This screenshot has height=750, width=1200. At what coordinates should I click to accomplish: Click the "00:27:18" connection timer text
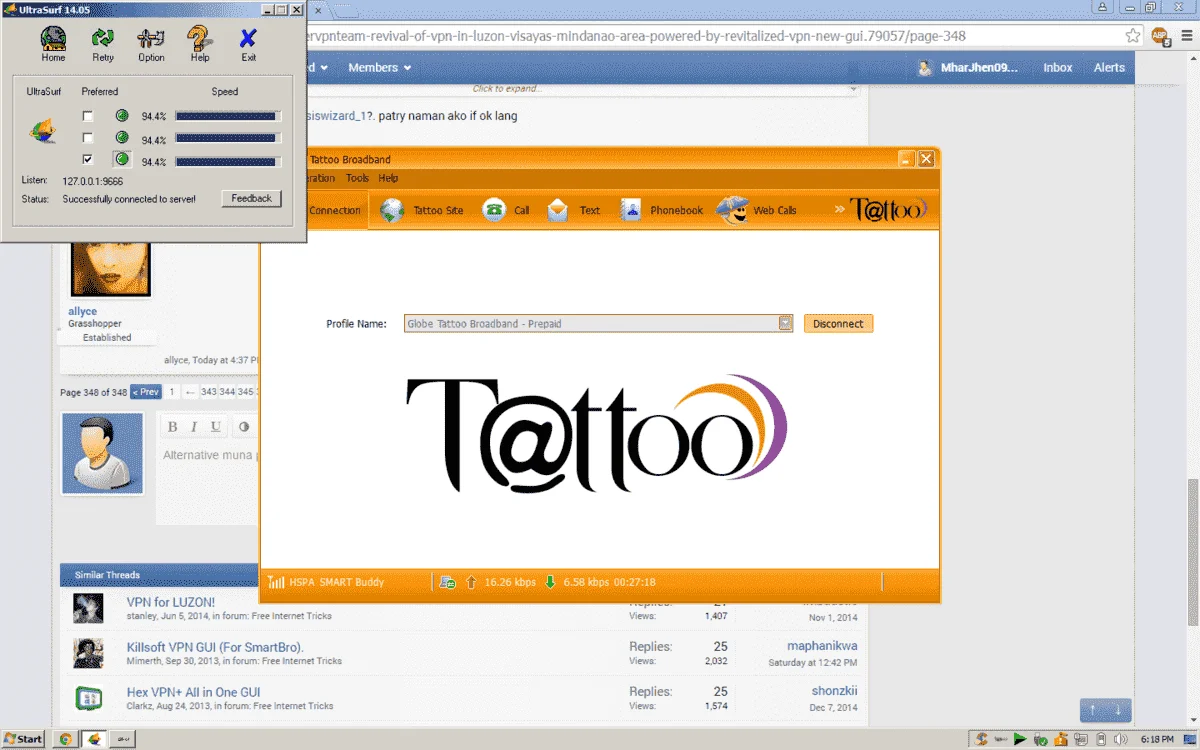click(635, 581)
